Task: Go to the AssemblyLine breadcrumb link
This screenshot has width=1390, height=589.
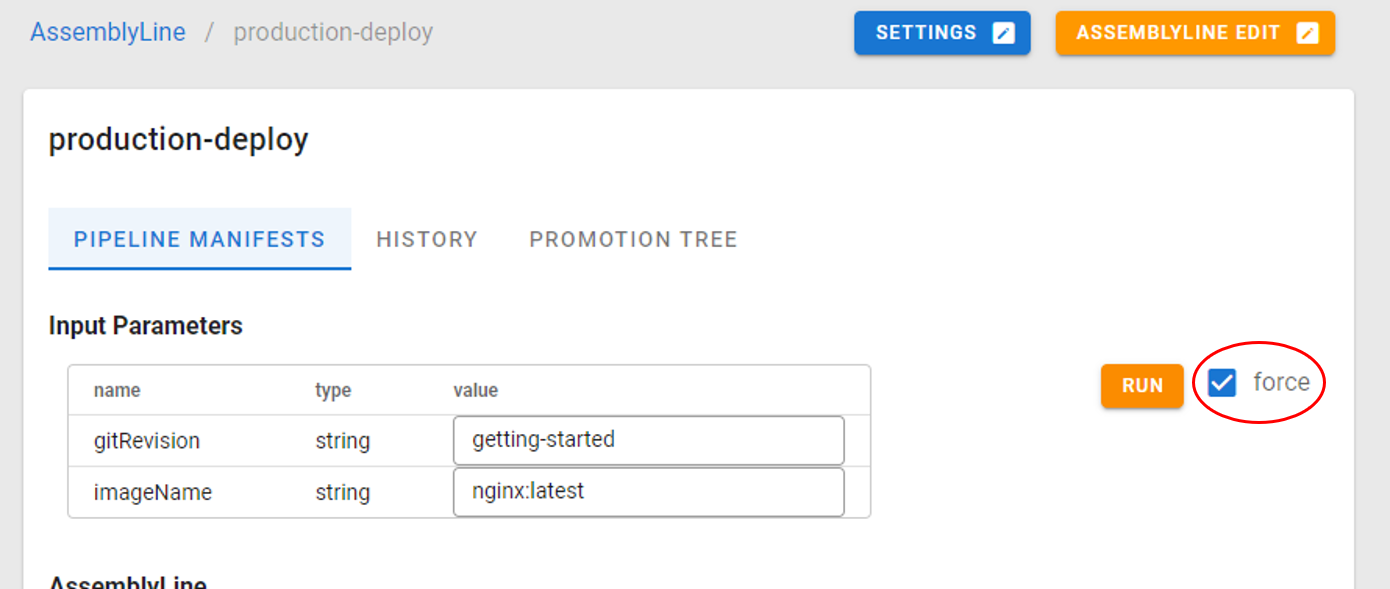Action: (108, 32)
